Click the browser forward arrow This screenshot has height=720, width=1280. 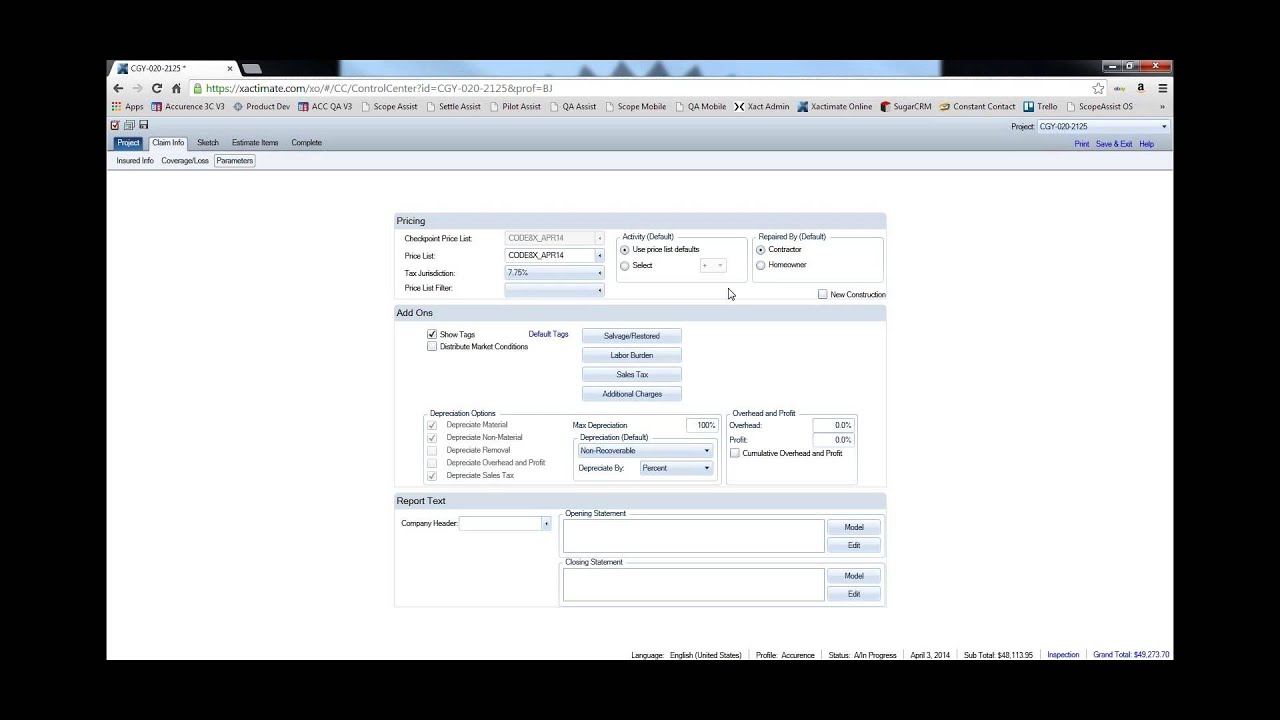click(137, 88)
